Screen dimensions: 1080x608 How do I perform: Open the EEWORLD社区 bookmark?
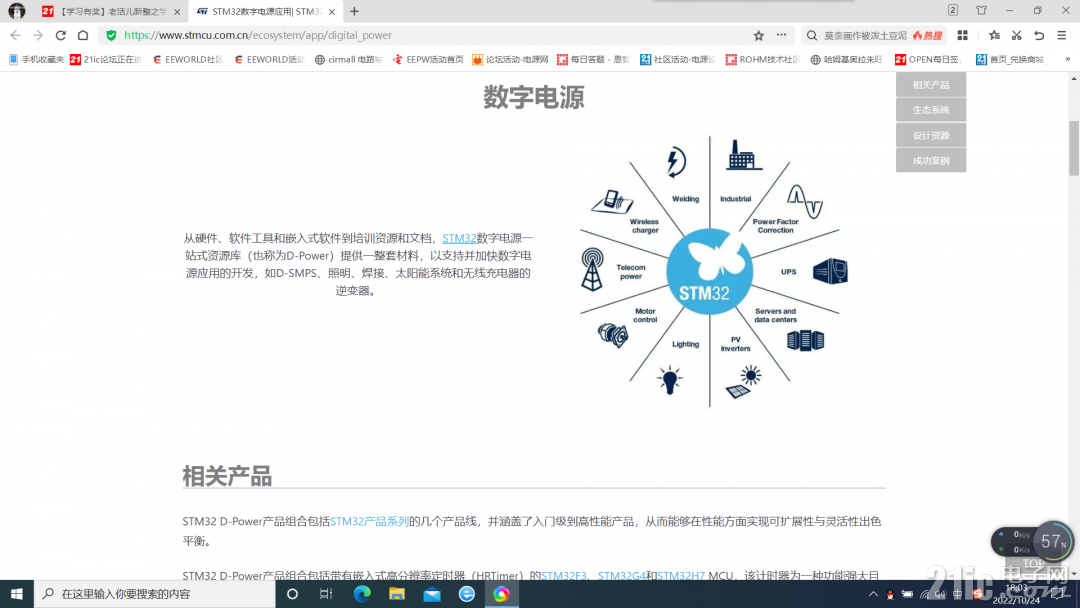click(187, 60)
